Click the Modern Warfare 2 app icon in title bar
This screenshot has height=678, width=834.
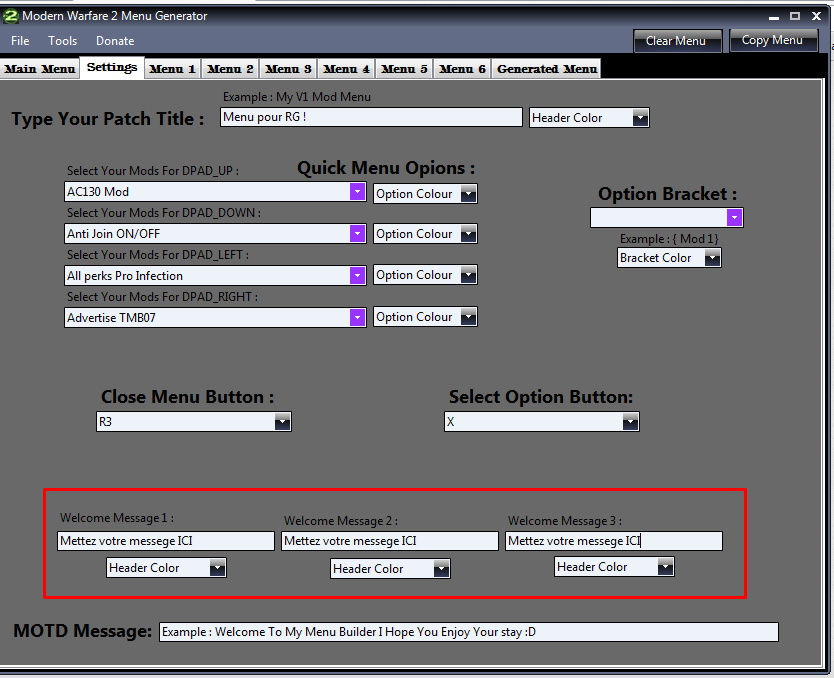[10, 16]
